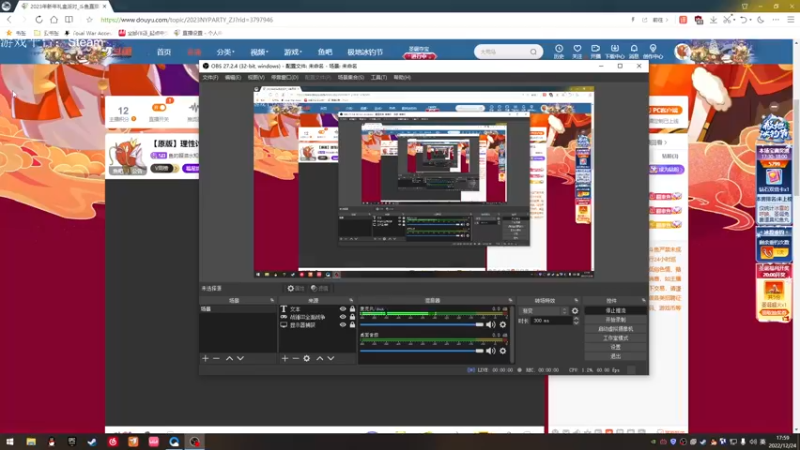800x450 pixels.
Task: Open desktop audio settings gear icon
Action: tap(503, 351)
